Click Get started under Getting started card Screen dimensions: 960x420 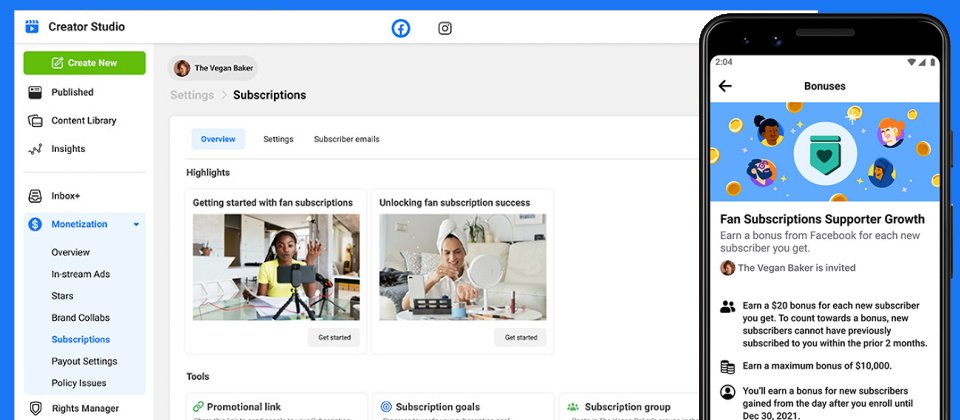(x=334, y=337)
